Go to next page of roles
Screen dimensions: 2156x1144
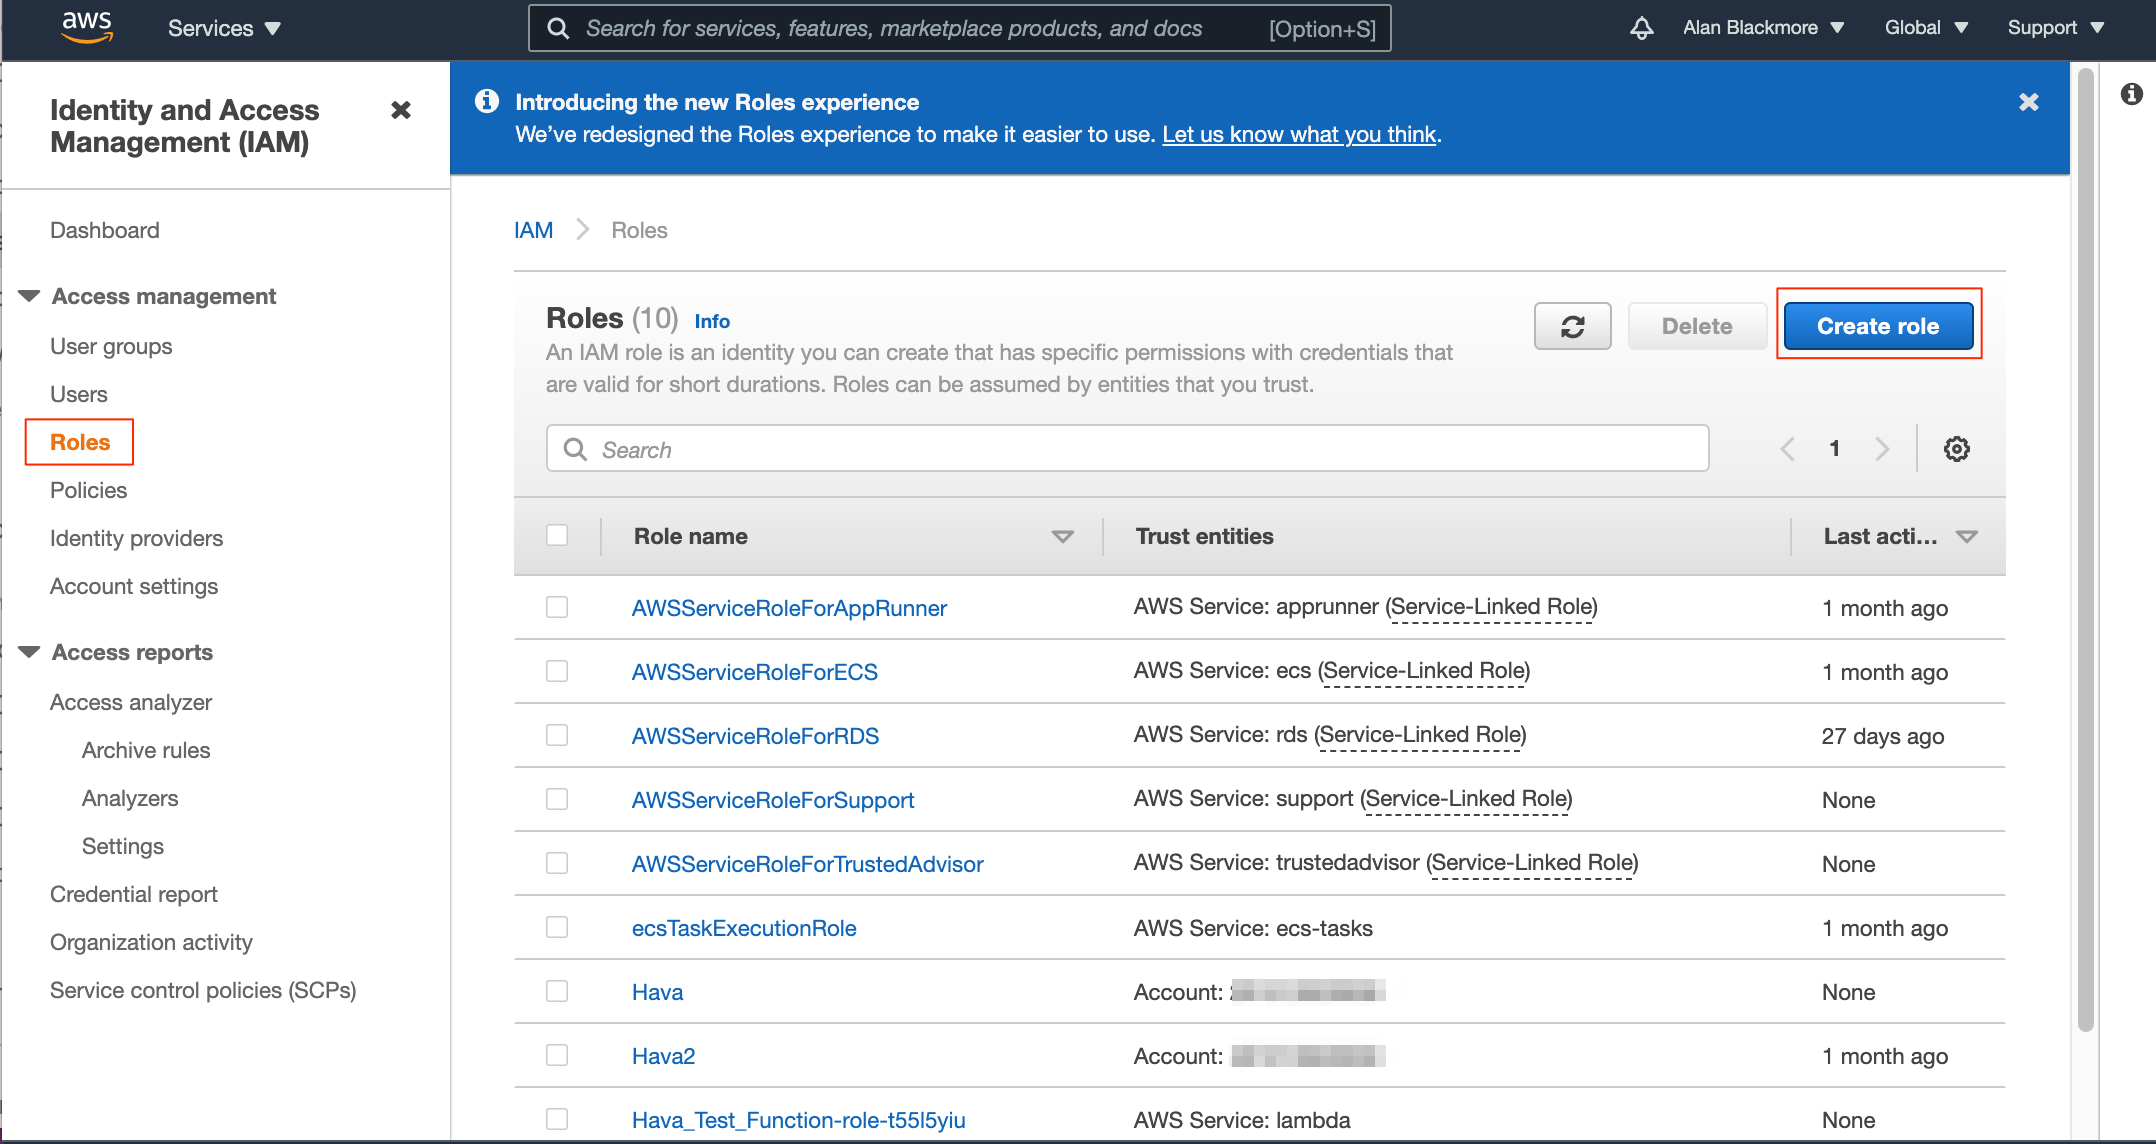click(x=1883, y=448)
